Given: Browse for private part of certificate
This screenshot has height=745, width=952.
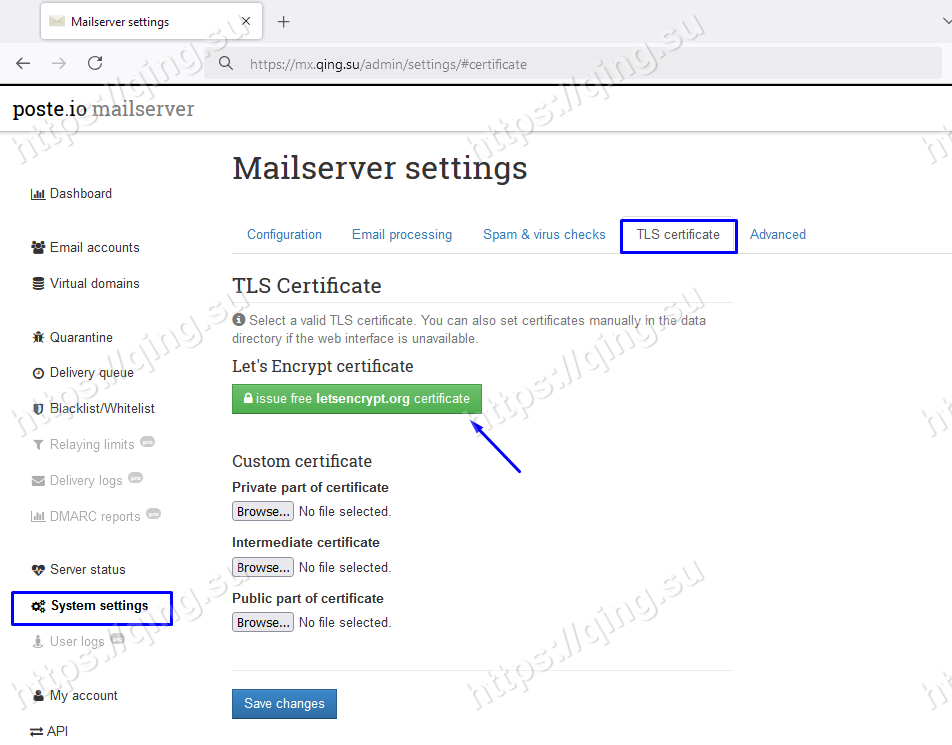Looking at the screenshot, I should (263, 512).
